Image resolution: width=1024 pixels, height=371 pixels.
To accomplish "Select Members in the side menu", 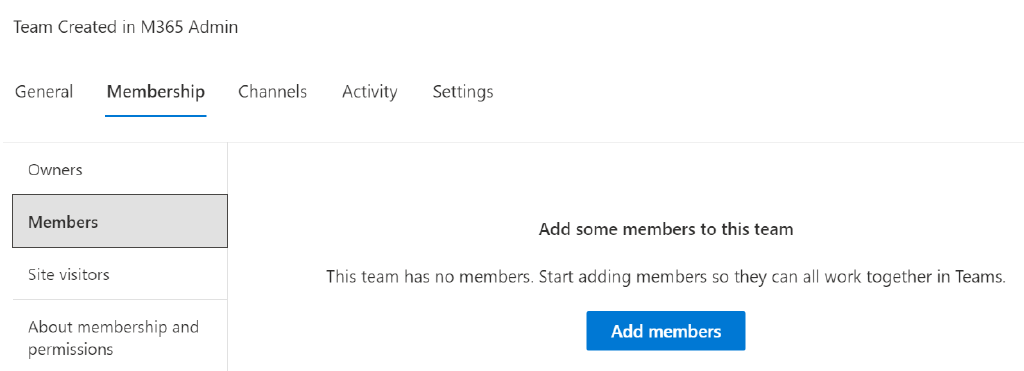I will click(x=120, y=221).
